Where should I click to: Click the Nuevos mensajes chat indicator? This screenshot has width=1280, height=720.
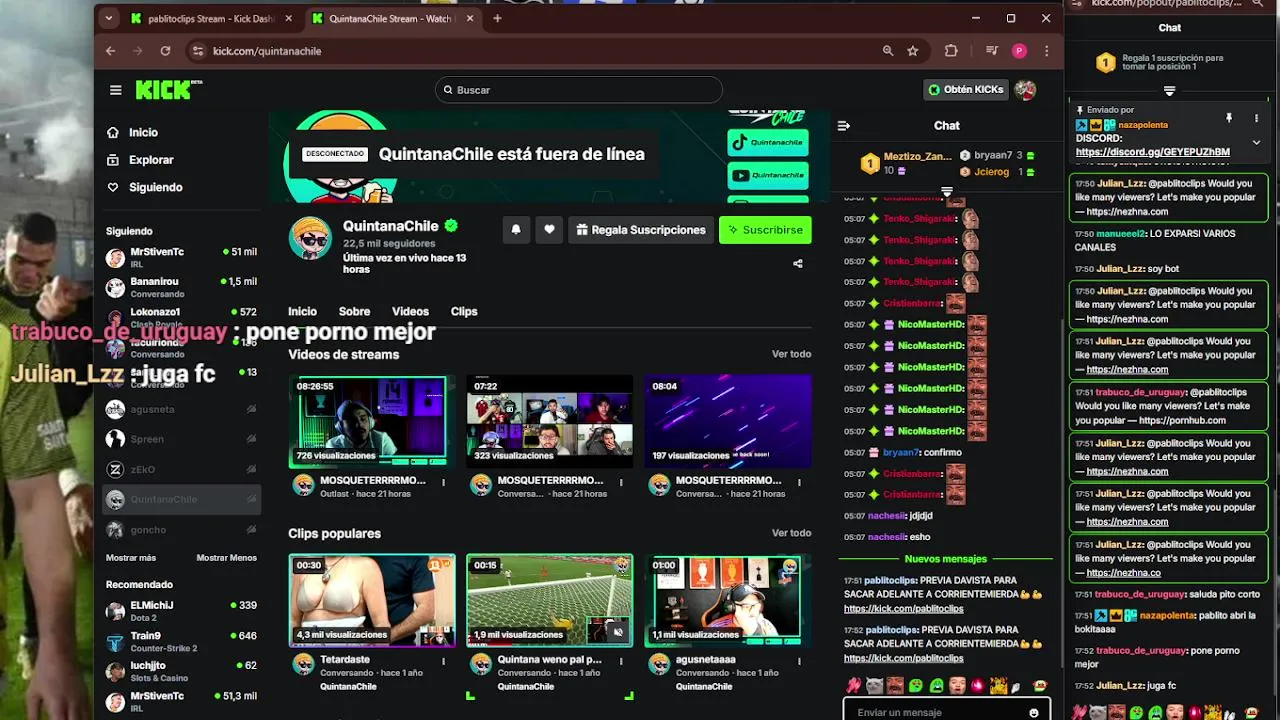(945, 559)
